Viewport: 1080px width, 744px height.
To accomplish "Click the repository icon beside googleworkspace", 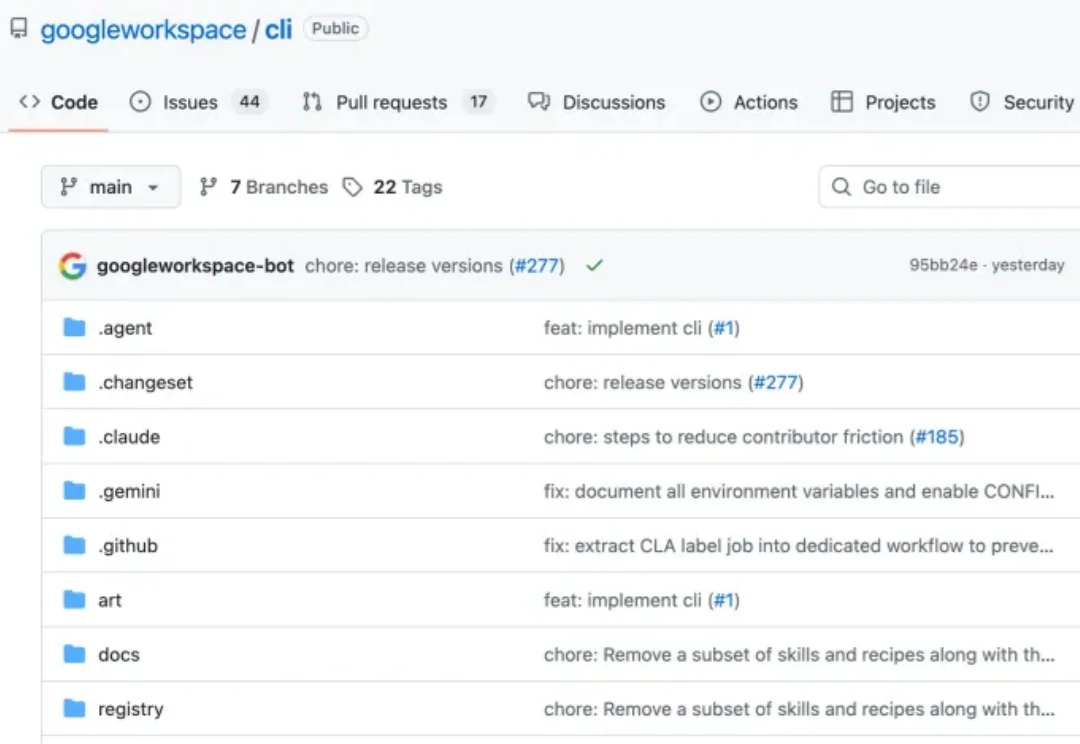I will coord(19,29).
